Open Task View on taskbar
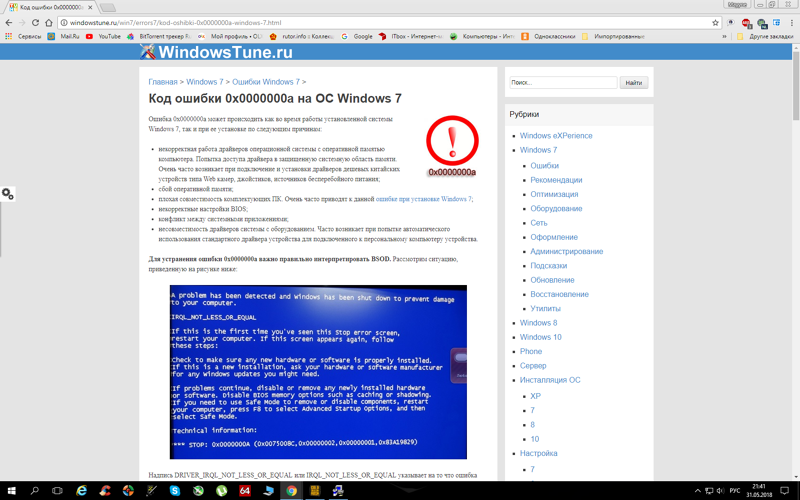The width and height of the screenshot is (800, 500). pos(57,491)
